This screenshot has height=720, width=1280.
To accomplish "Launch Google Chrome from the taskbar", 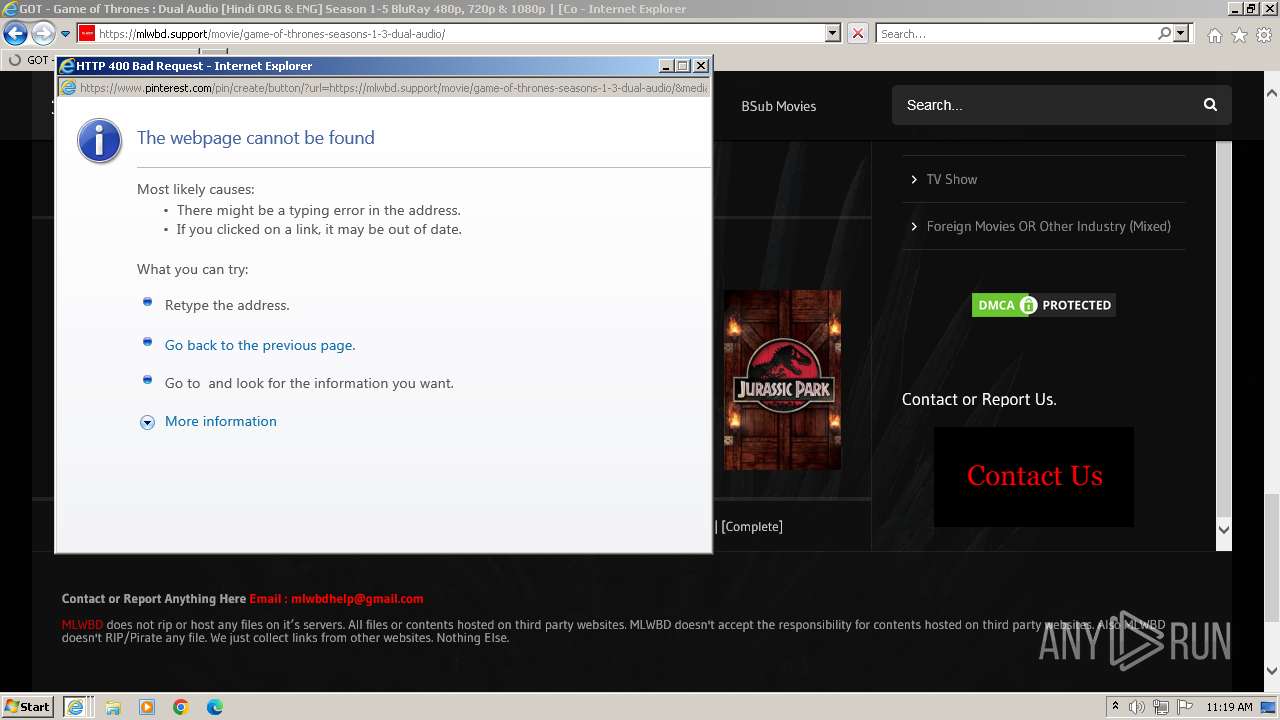I will pyautogui.click(x=181, y=707).
